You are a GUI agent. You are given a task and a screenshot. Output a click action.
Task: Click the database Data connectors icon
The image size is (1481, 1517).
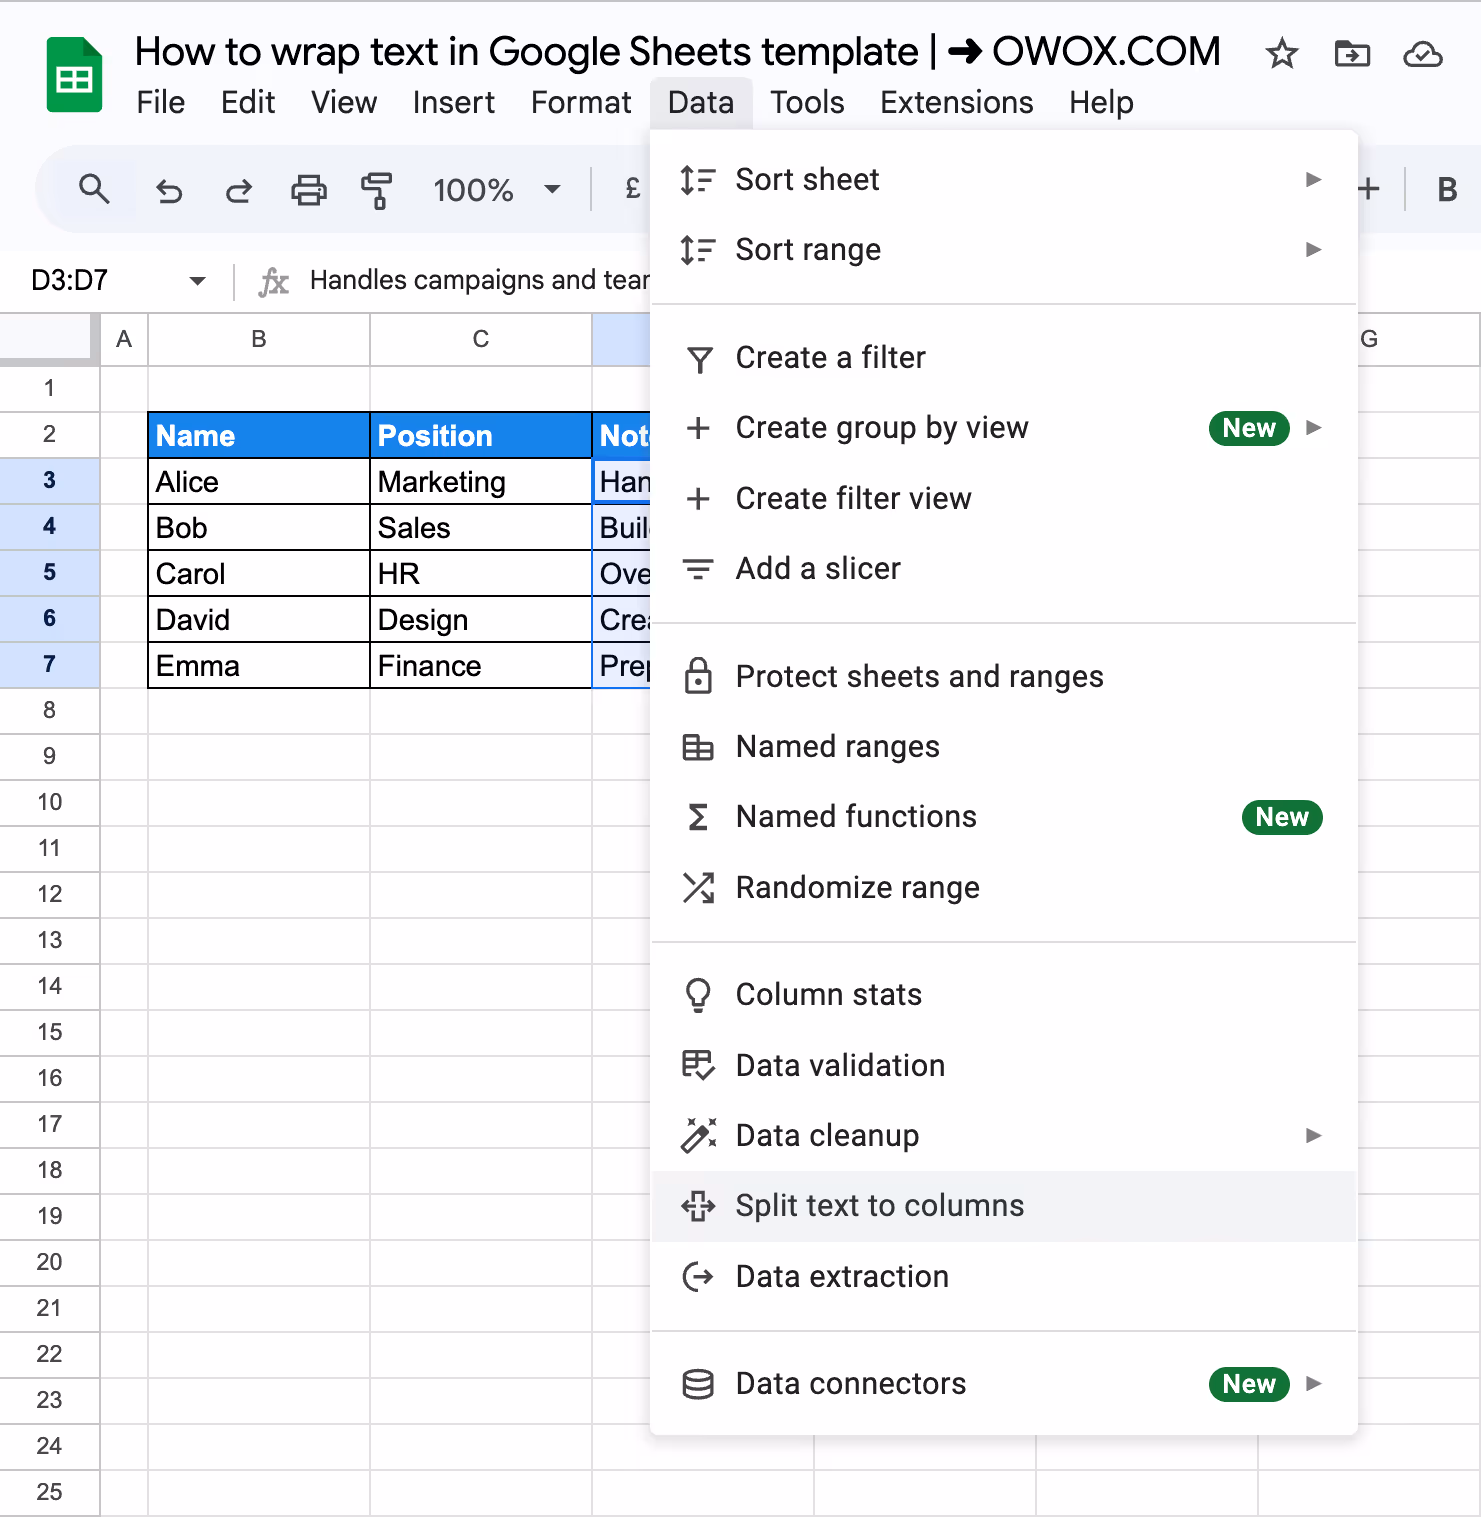(698, 1384)
